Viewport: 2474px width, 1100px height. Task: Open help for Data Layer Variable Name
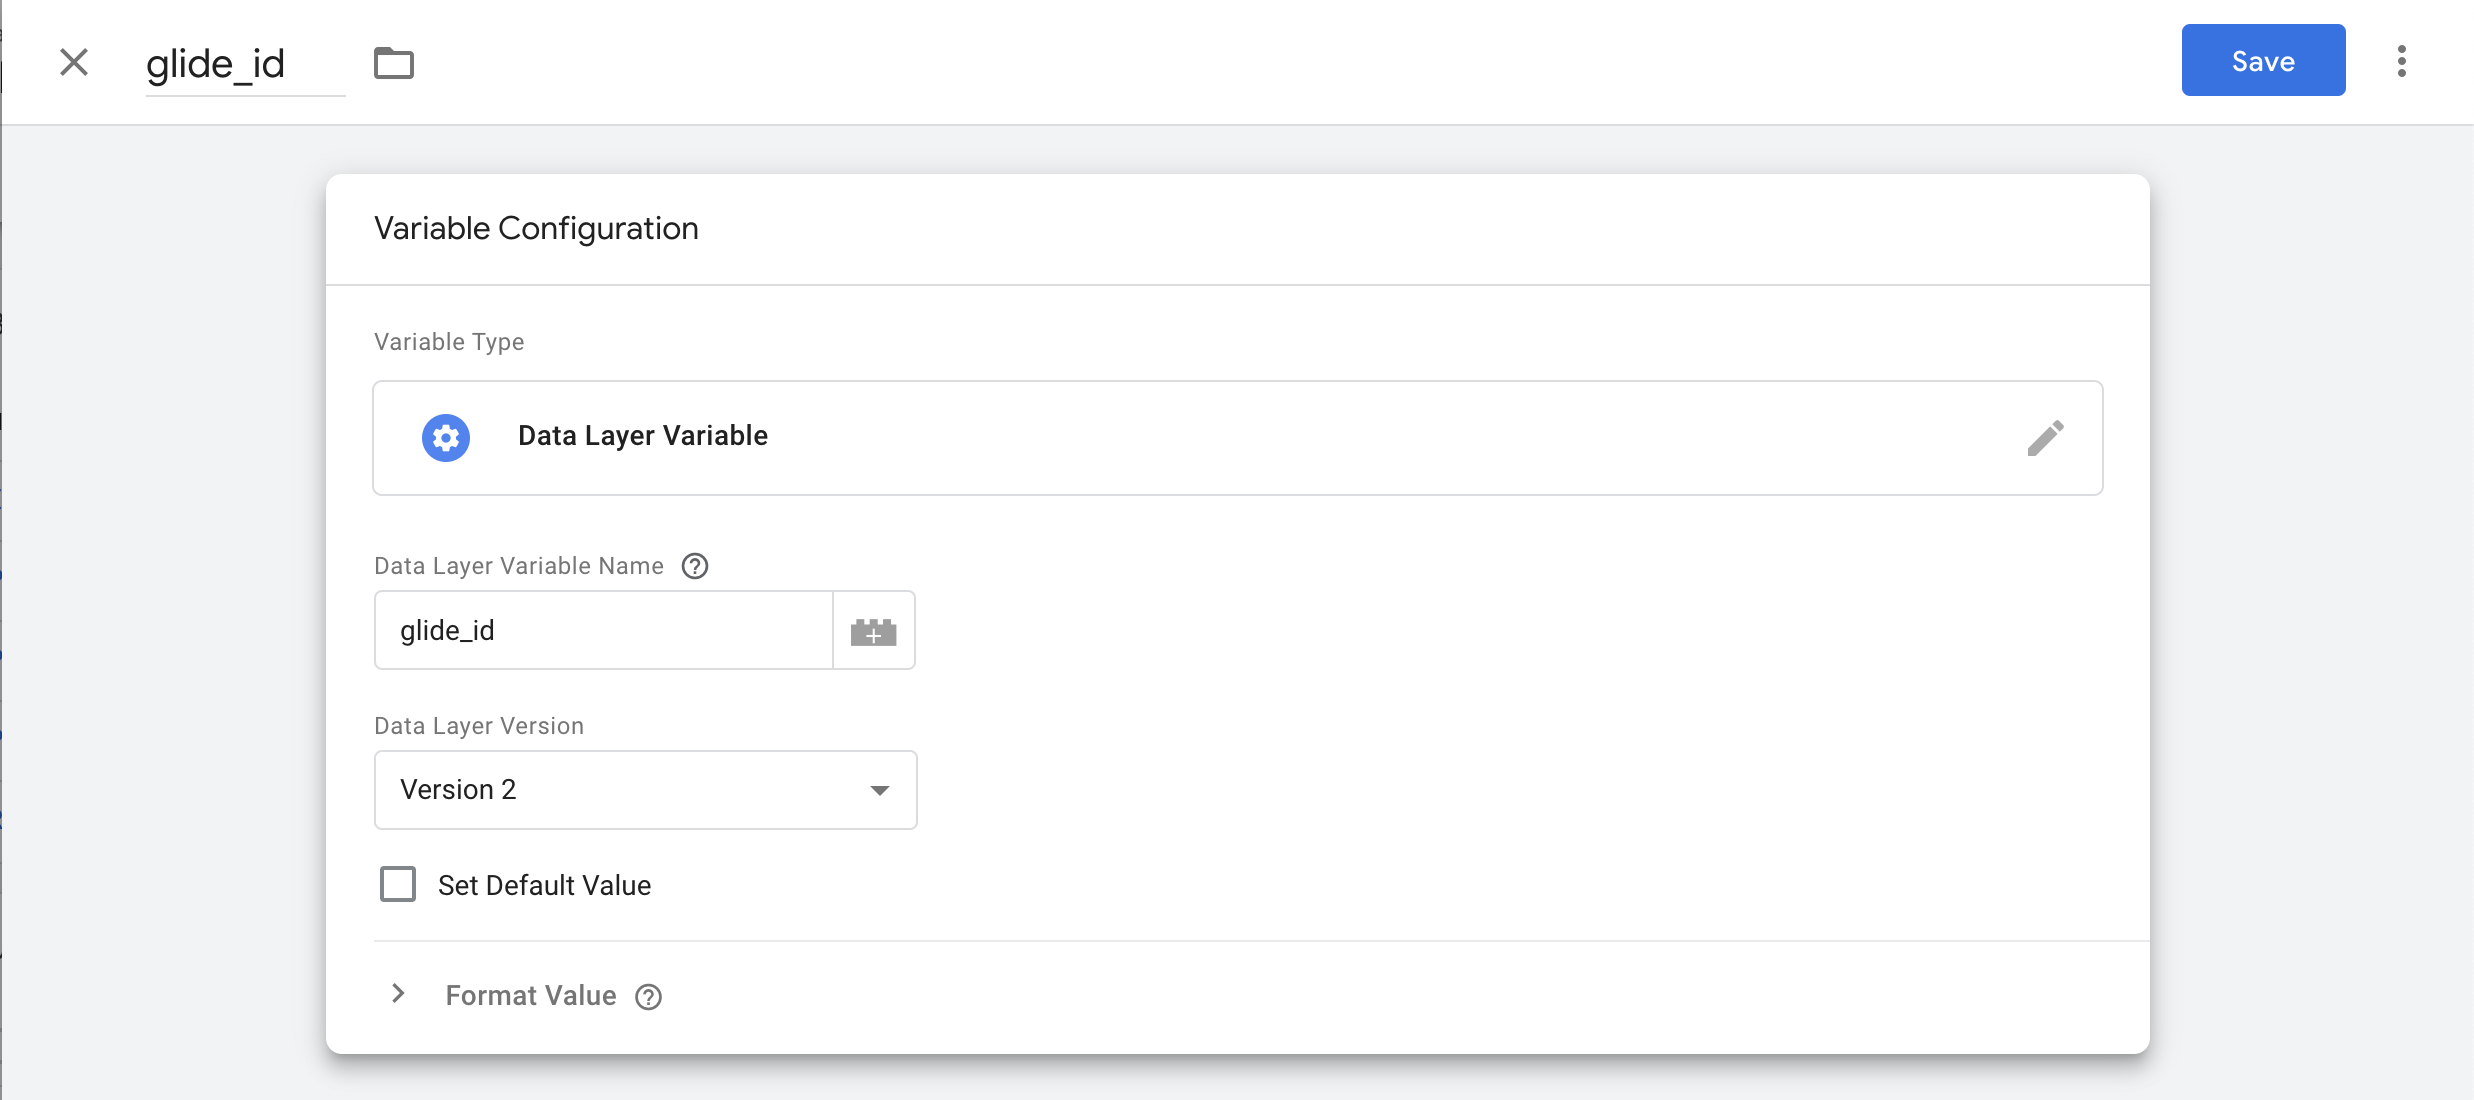coord(695,566)
